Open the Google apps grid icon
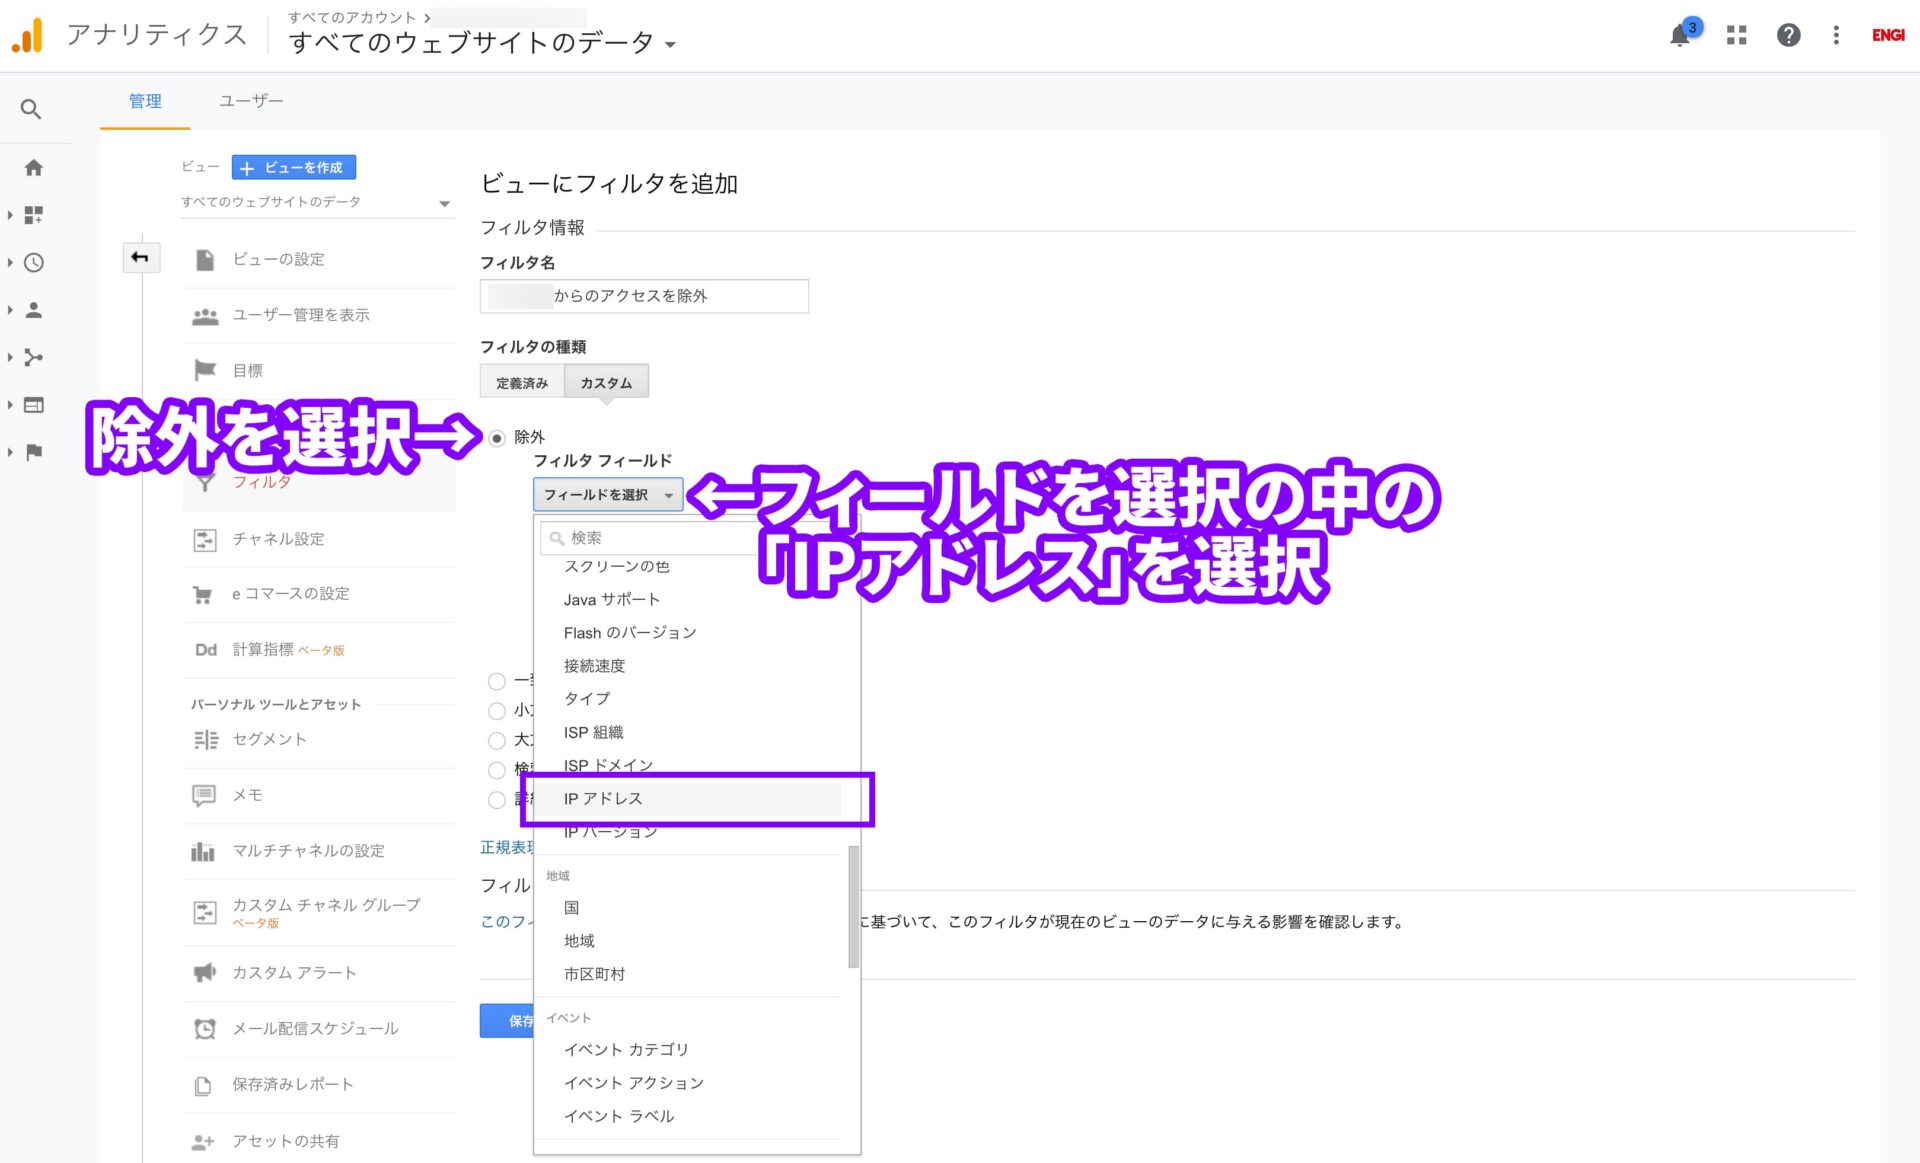This screenshot has height=1163, width=1920. coord(1737,35)
